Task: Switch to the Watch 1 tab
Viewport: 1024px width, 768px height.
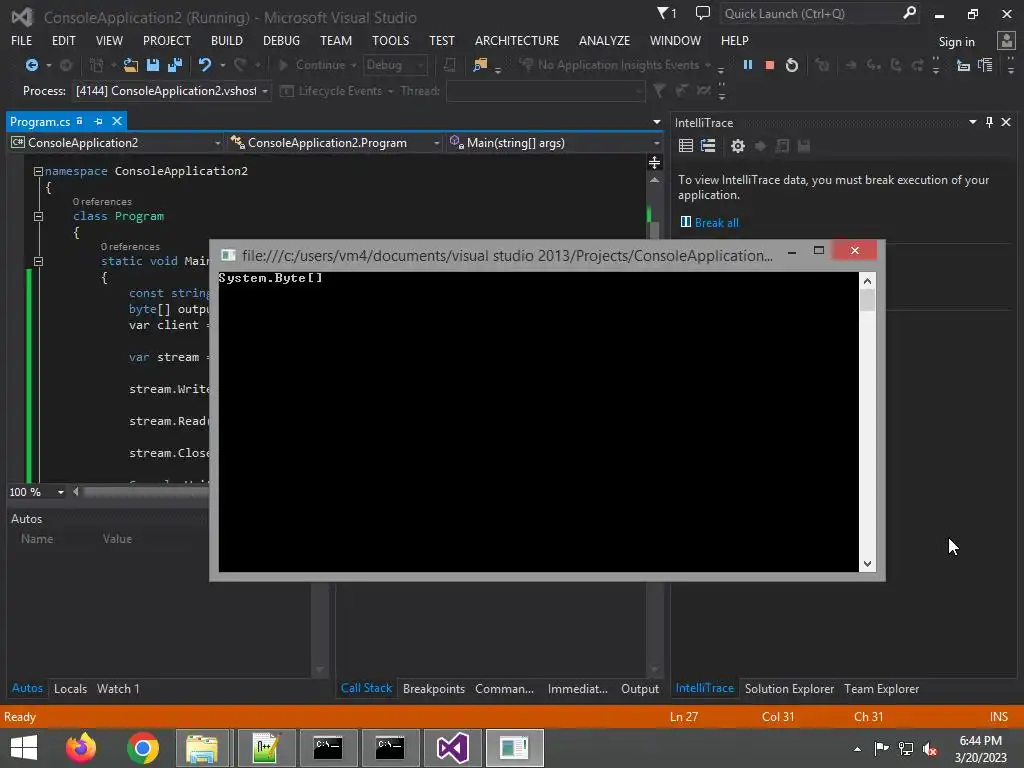Action: [118, 688]
